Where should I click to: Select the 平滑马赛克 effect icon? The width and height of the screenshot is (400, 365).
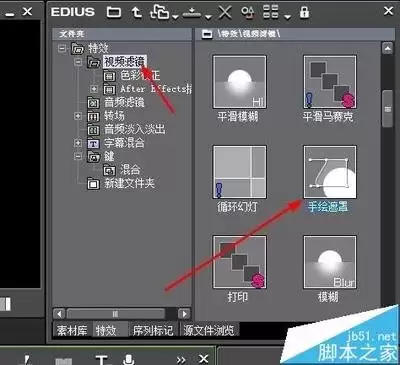330,82
